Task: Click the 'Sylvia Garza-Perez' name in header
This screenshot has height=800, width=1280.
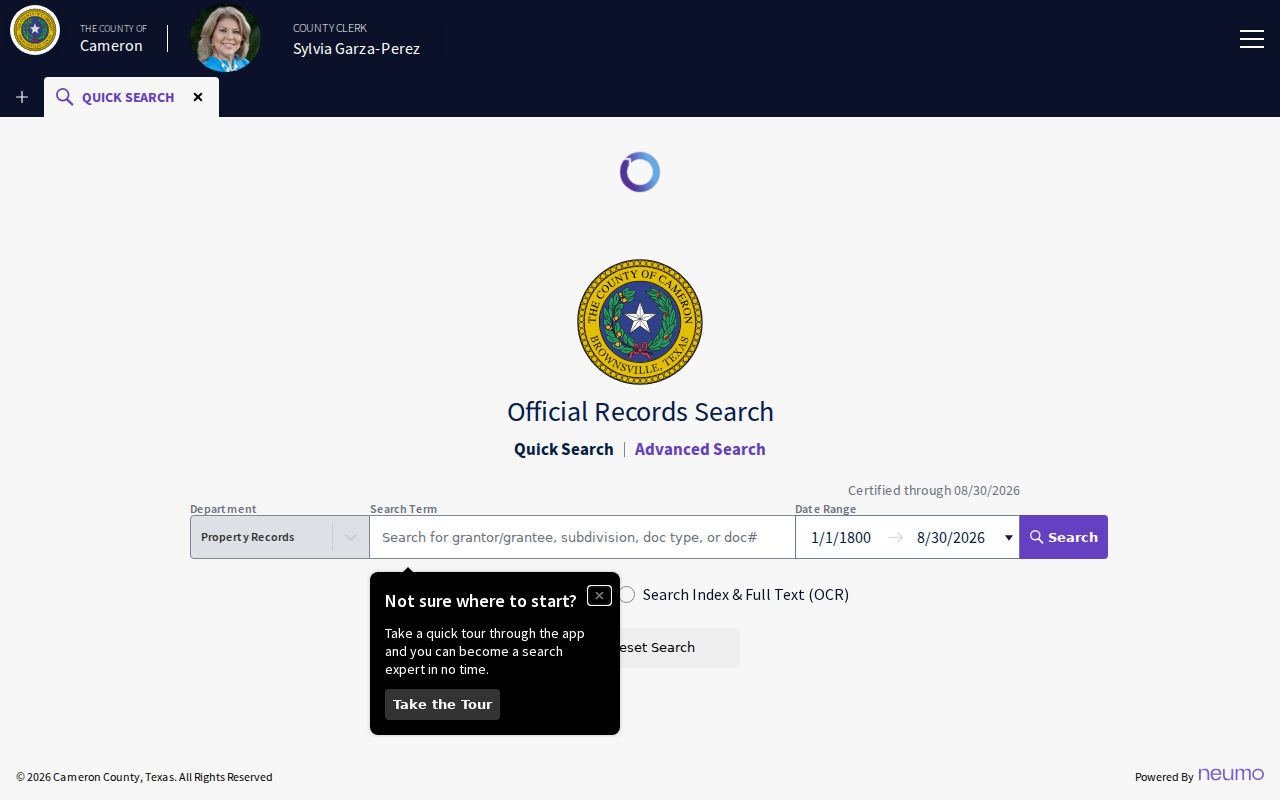Action: [356, 48]
